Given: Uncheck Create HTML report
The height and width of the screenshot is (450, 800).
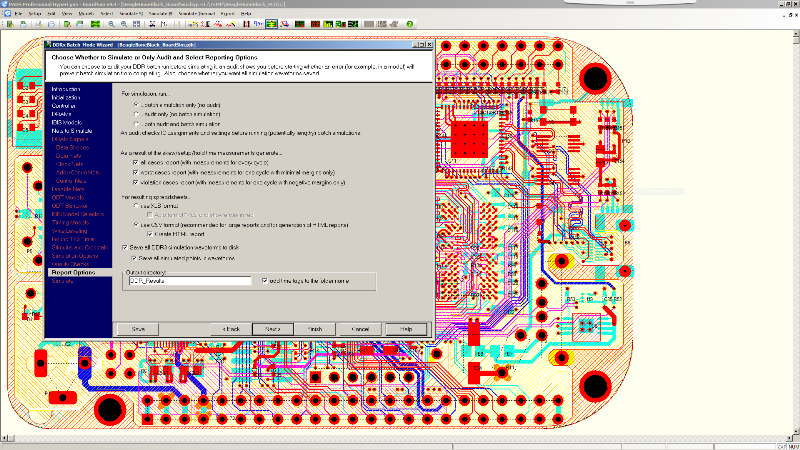Looking at the screenshot, I should (150, 234).
